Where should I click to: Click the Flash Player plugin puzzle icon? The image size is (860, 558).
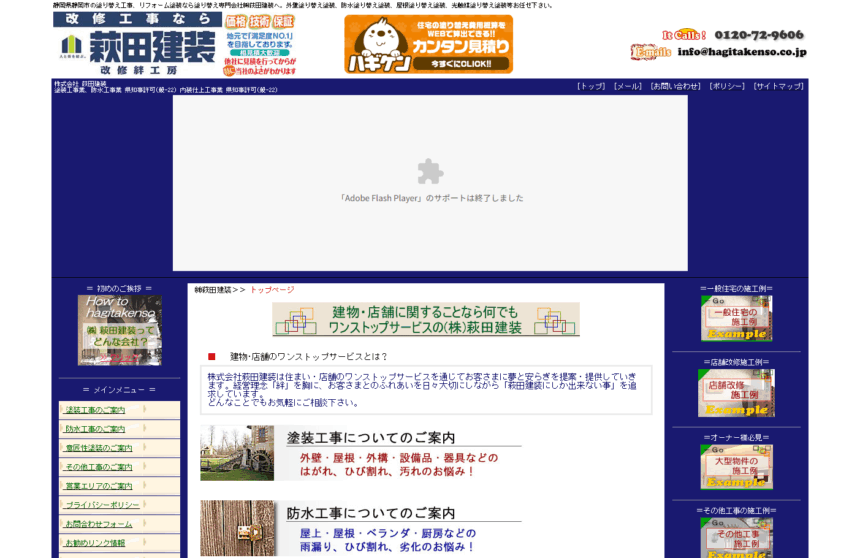(430, 172)
